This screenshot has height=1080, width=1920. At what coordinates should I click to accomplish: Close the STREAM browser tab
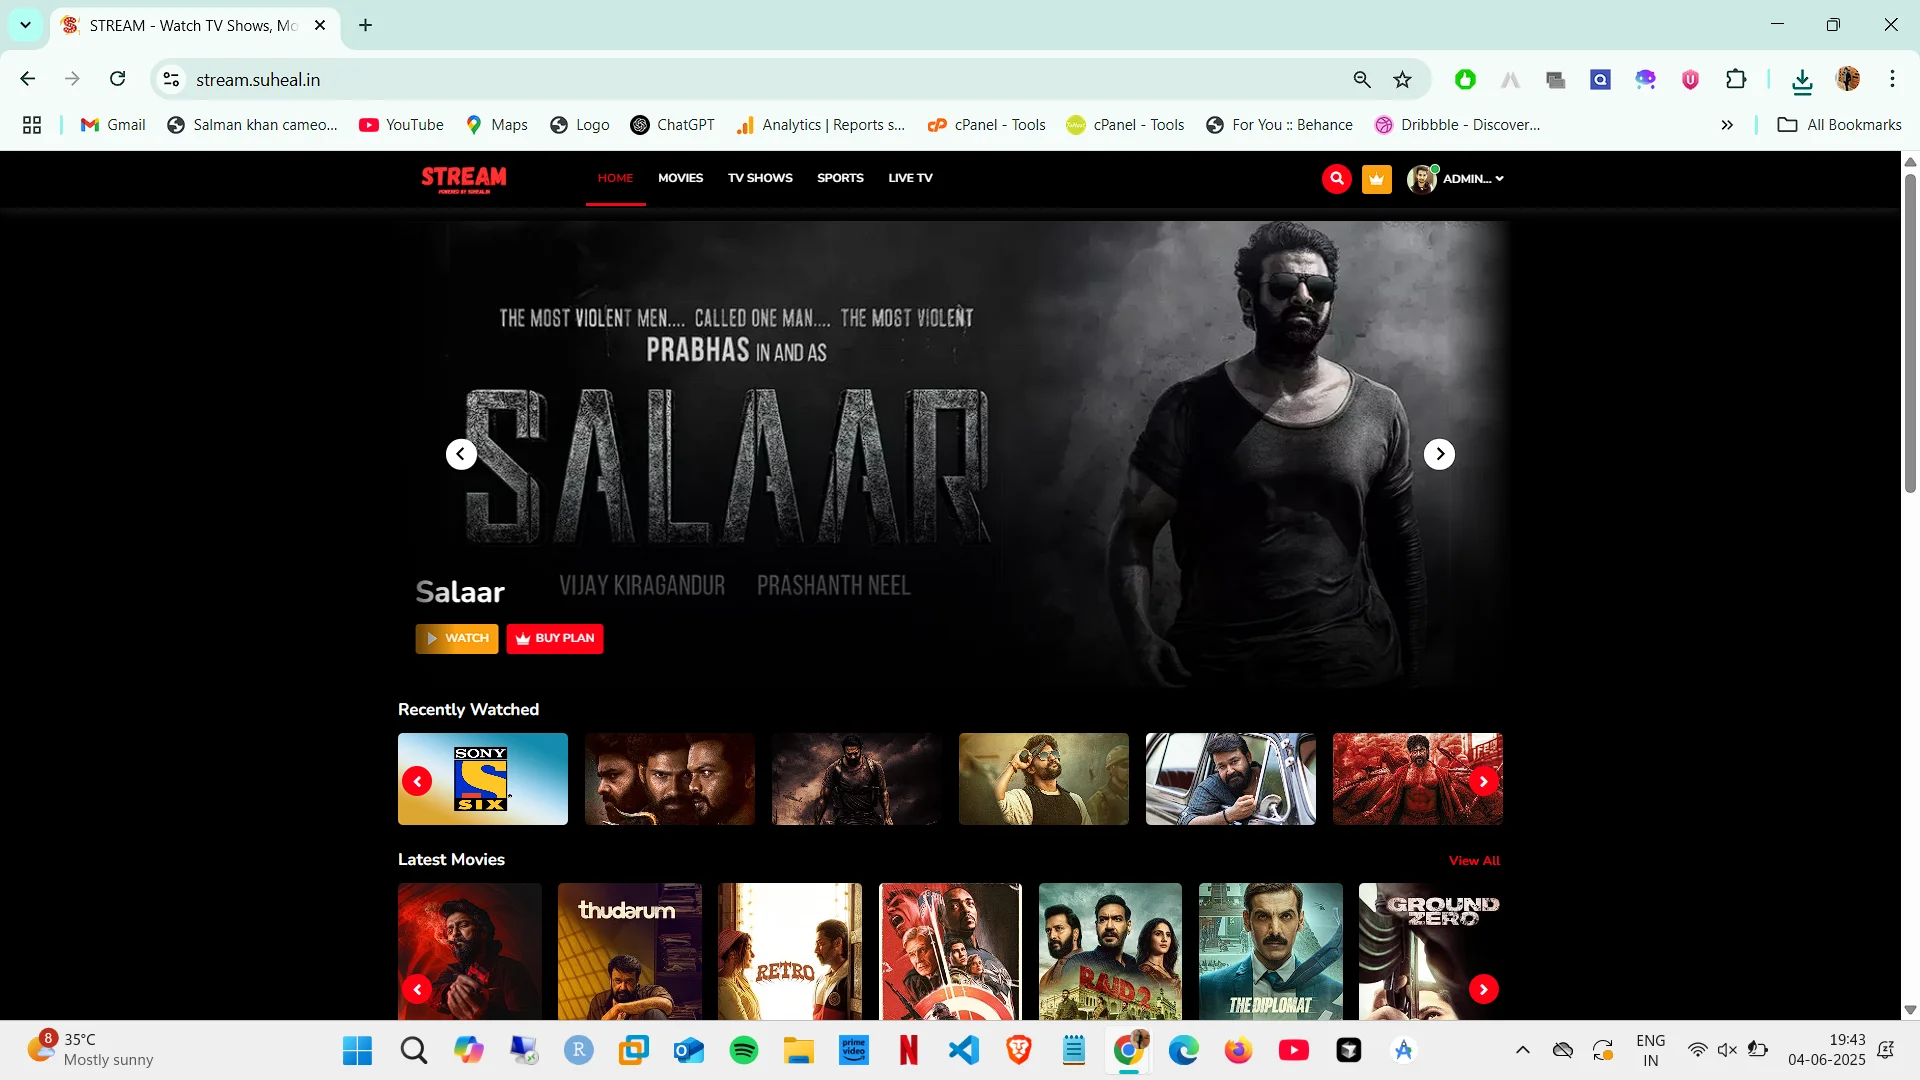coord(320,25)
